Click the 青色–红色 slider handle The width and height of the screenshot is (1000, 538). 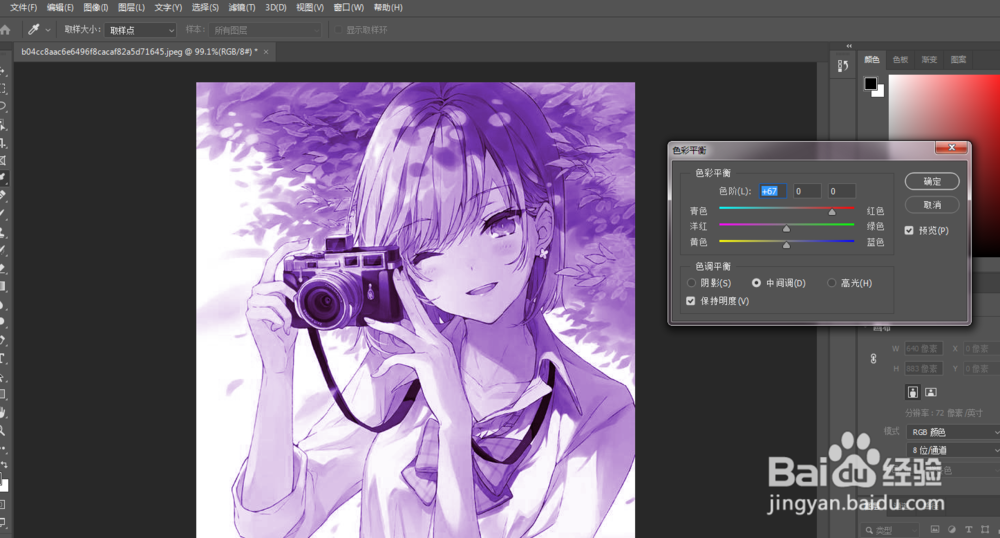click(832, 212)
